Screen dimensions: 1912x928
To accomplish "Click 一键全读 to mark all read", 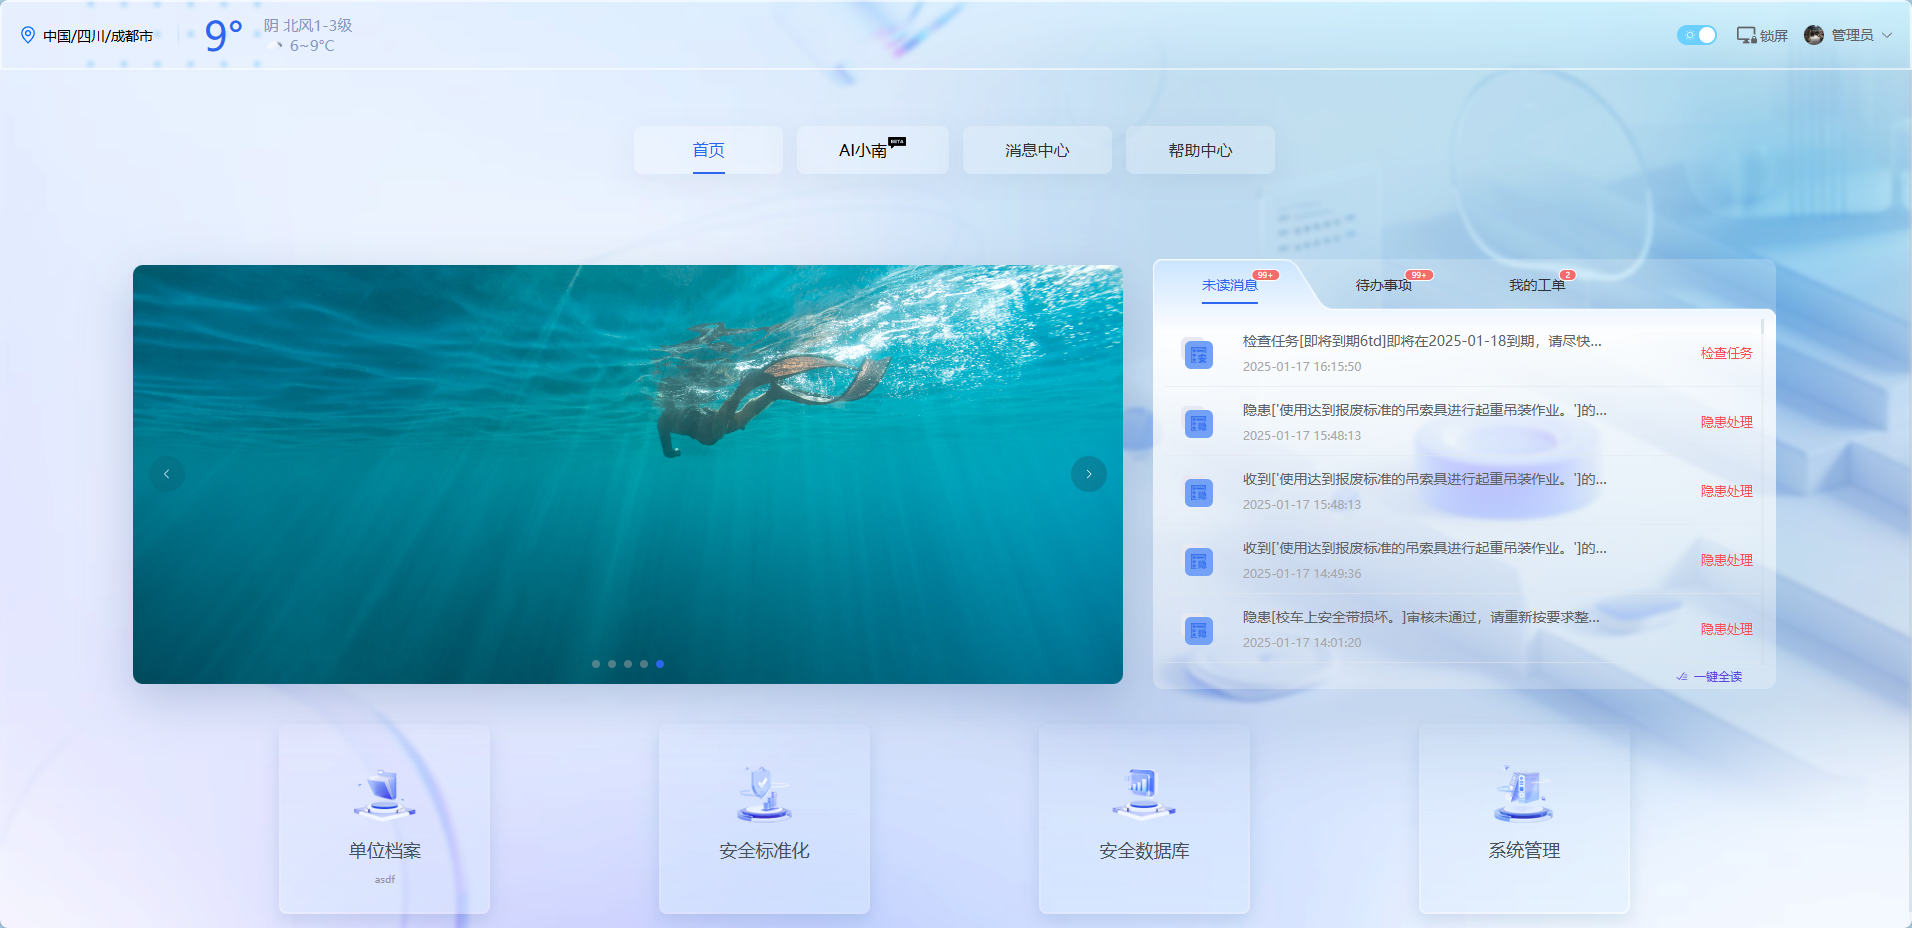I will [x=1716, y=677].
